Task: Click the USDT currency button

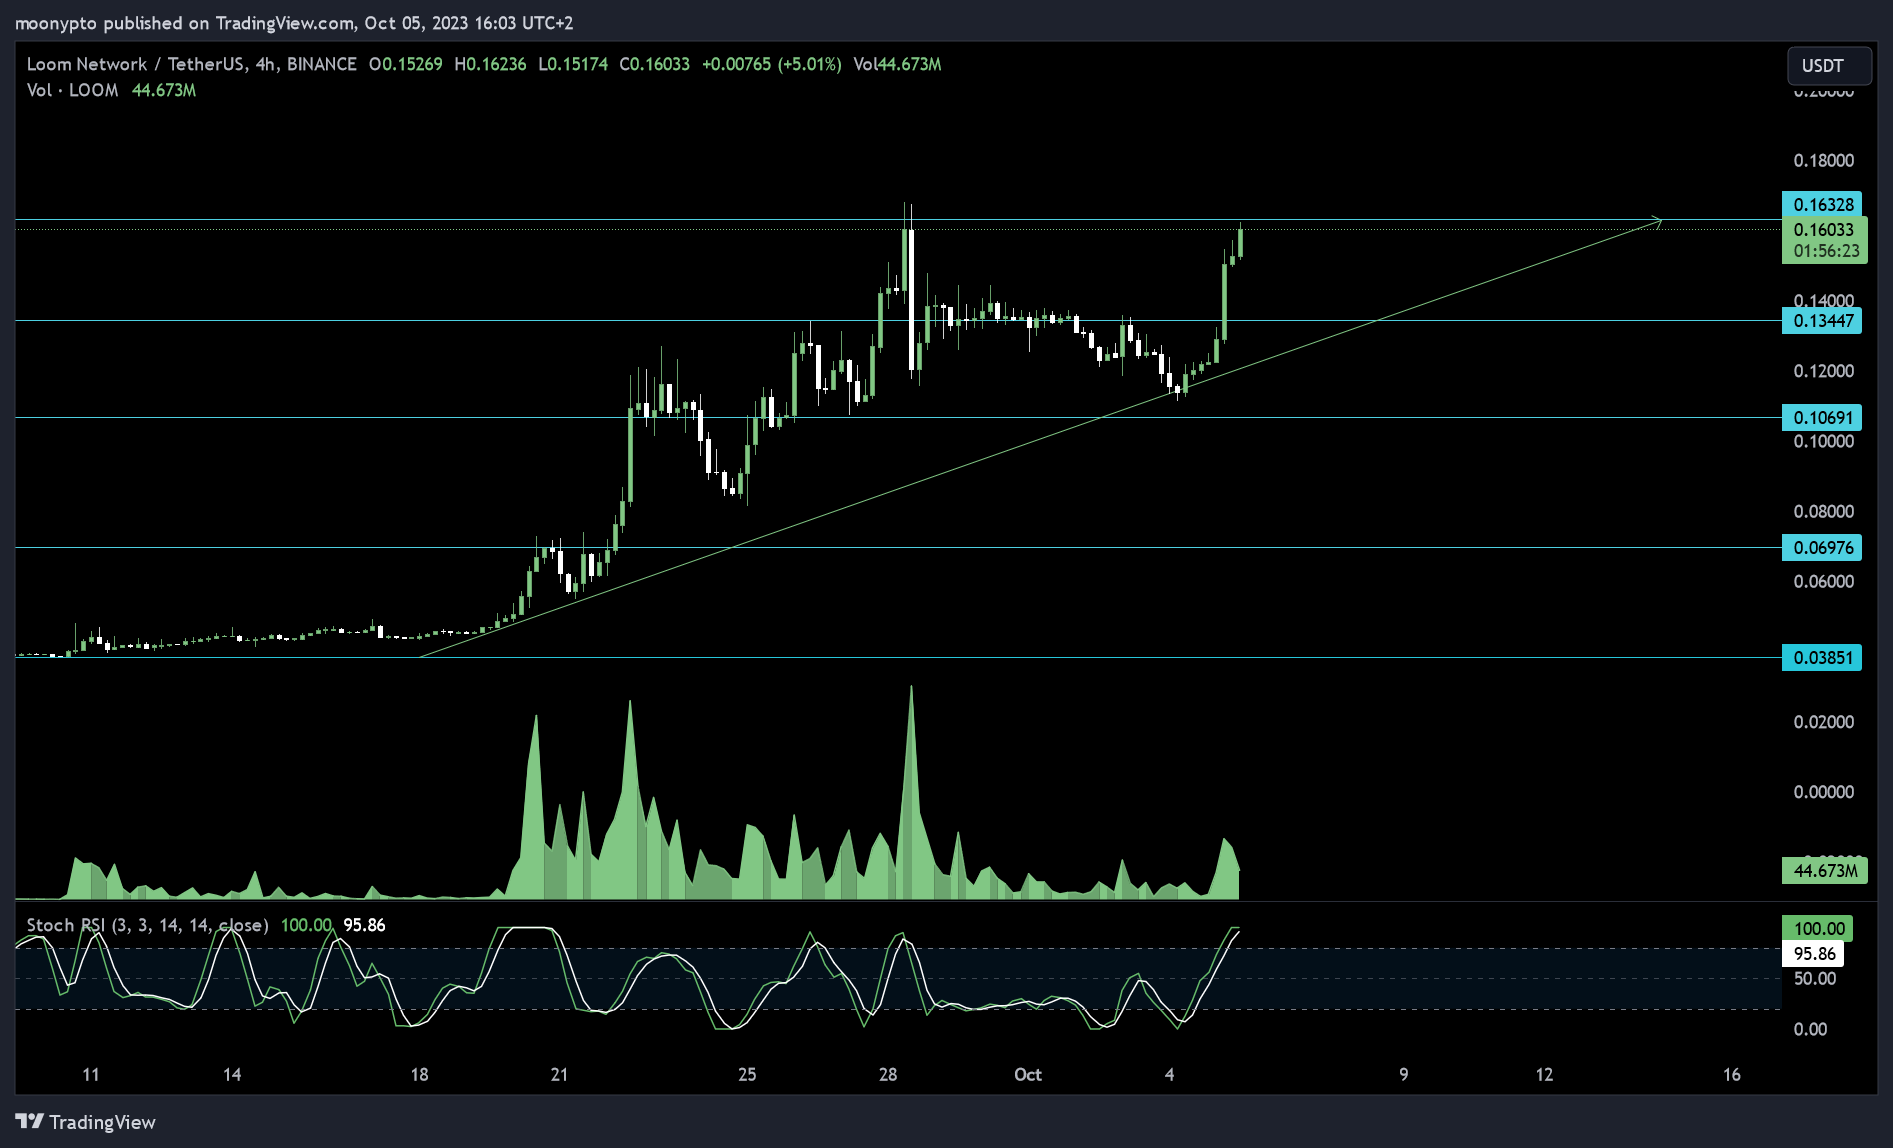Action: coord(1828,66)
